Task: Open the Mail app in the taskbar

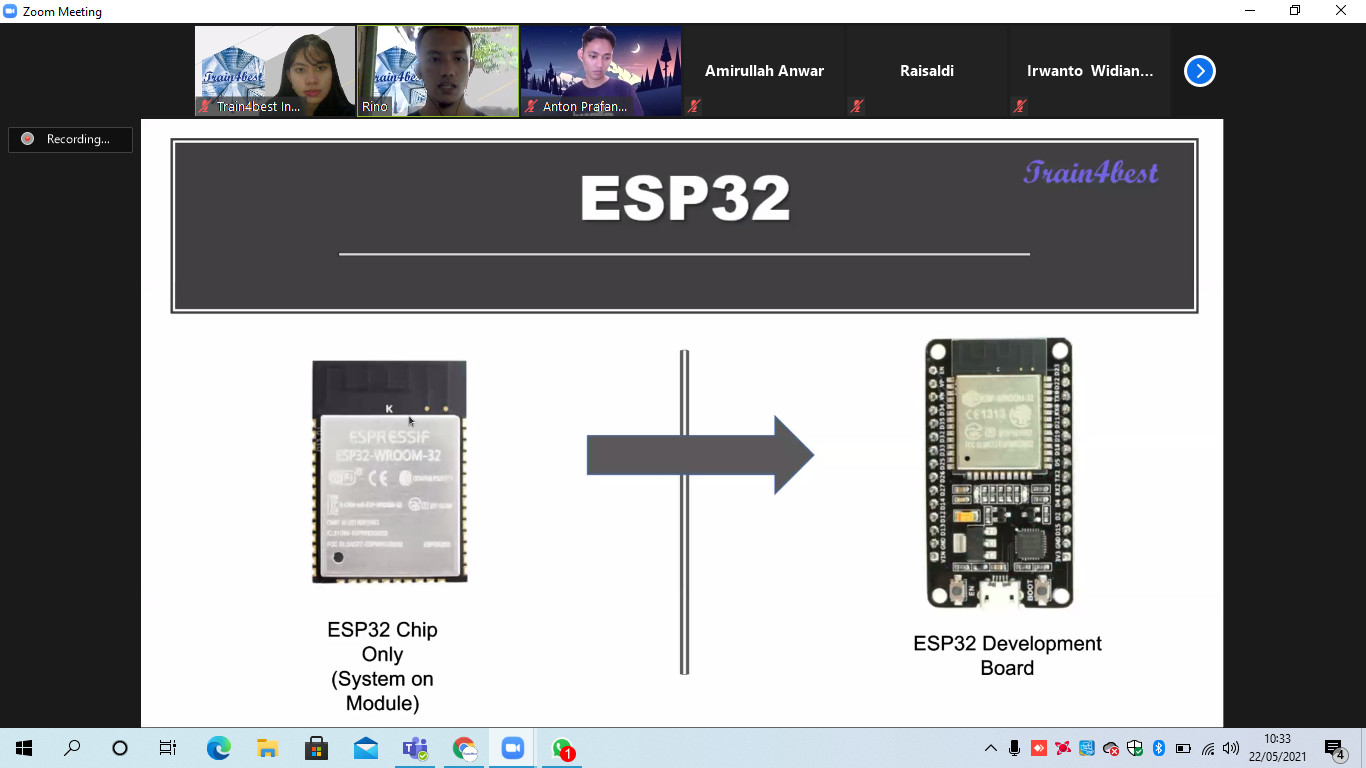Action: [x=366, y=748]
